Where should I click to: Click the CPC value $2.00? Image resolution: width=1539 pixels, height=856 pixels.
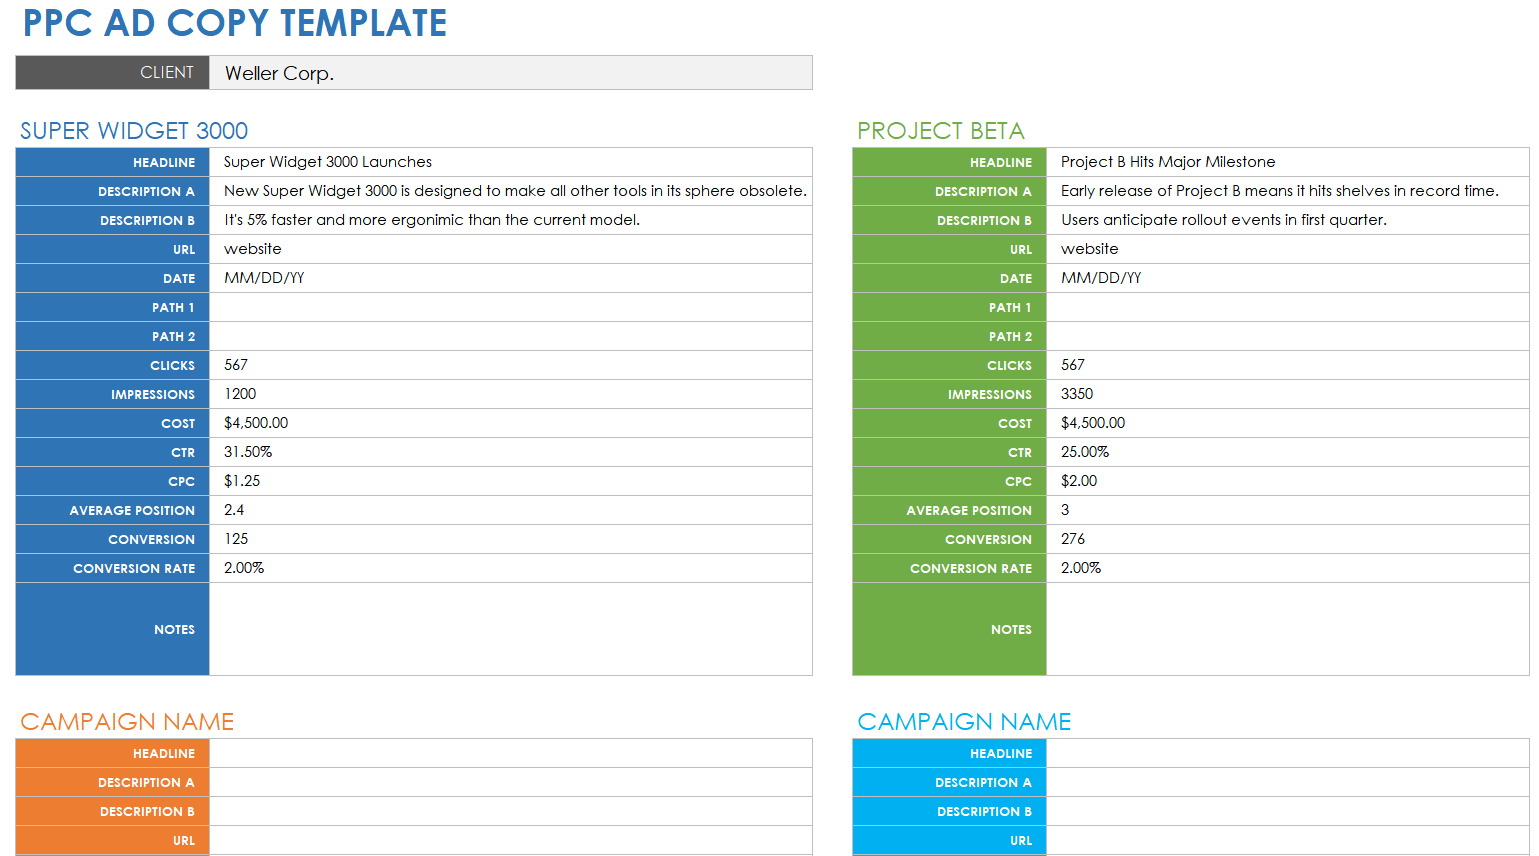(1286, 481)
